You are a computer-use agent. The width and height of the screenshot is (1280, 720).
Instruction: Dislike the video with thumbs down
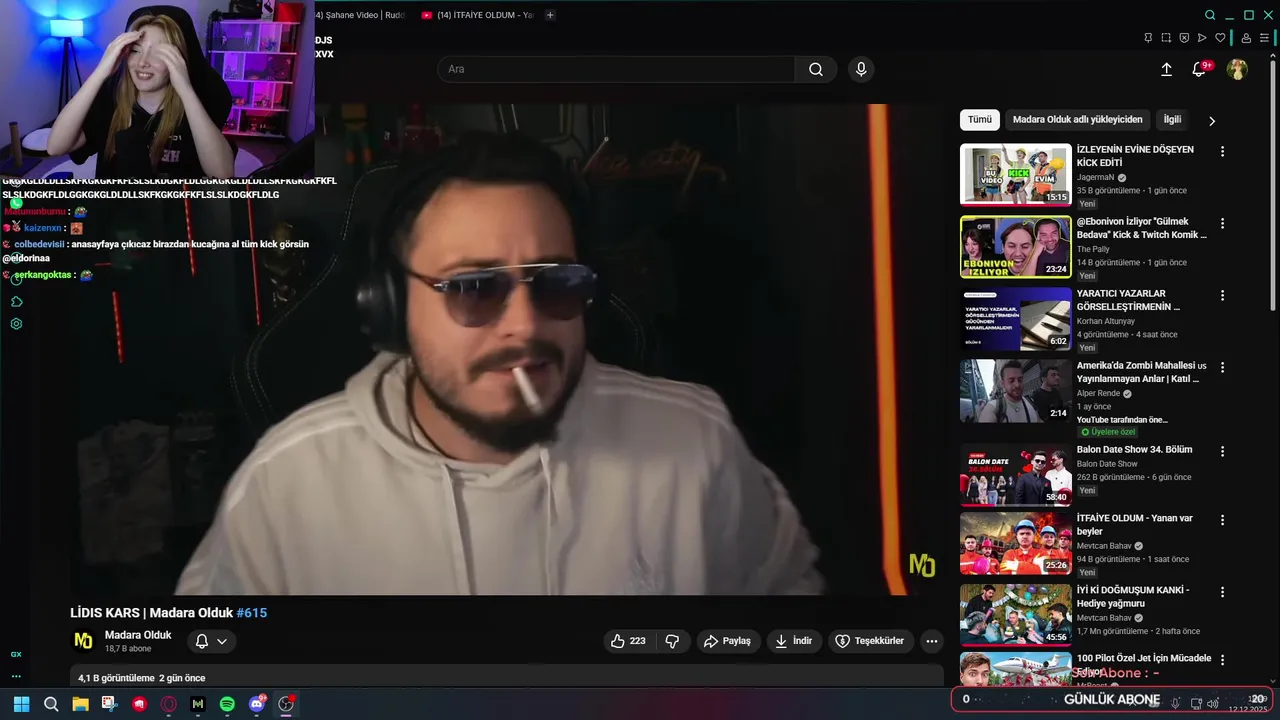point(672,641)
